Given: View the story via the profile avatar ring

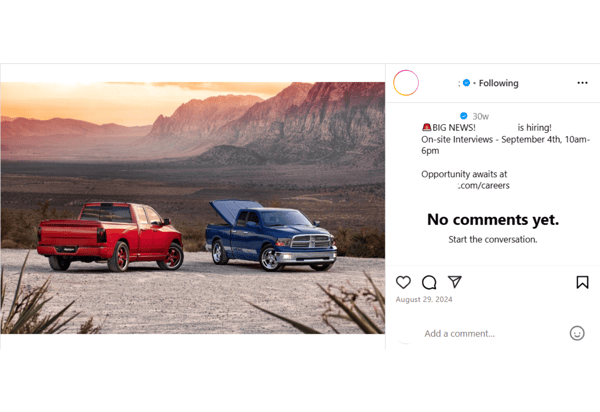Looking at the screenshot, I should point(406,83).
